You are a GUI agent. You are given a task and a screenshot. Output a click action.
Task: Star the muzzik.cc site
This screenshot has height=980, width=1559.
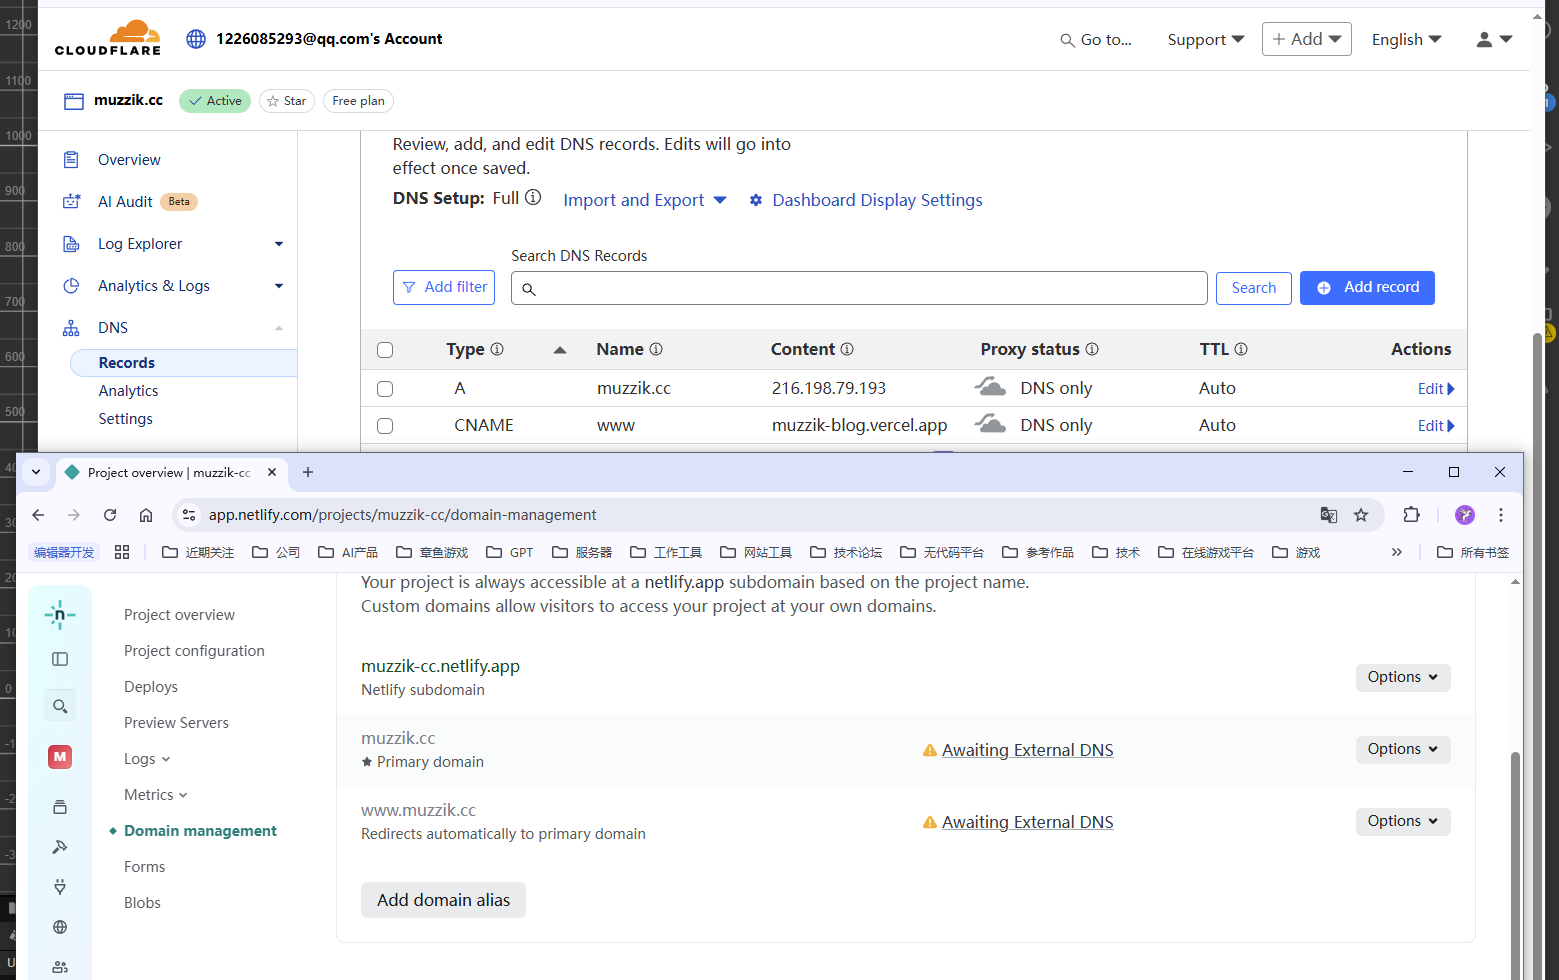pyautogui.click(x=287, y=101)
